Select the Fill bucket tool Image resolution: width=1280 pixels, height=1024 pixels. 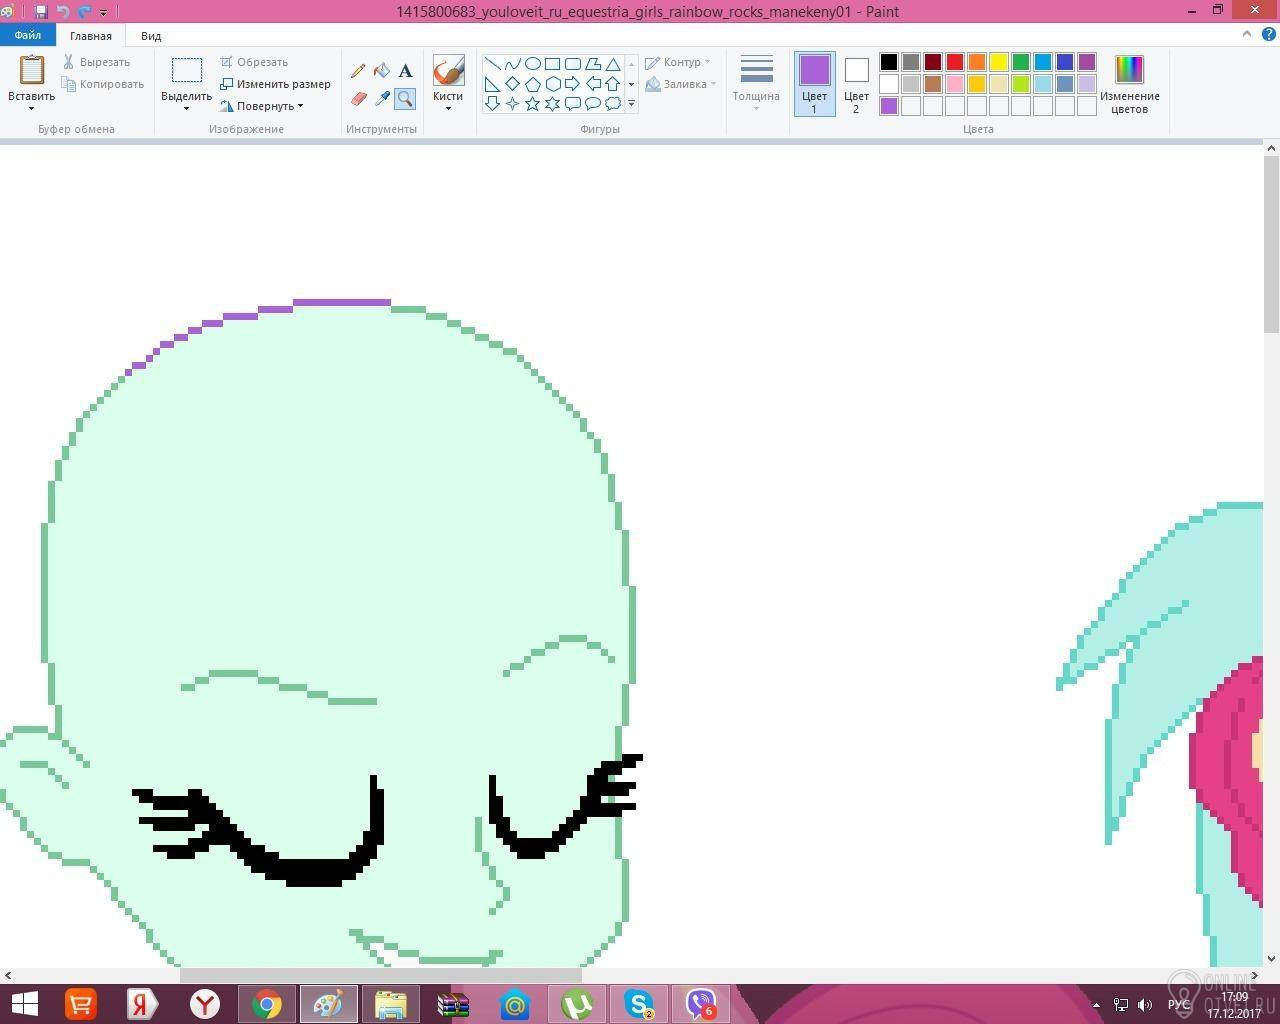[x=382, y=71]
